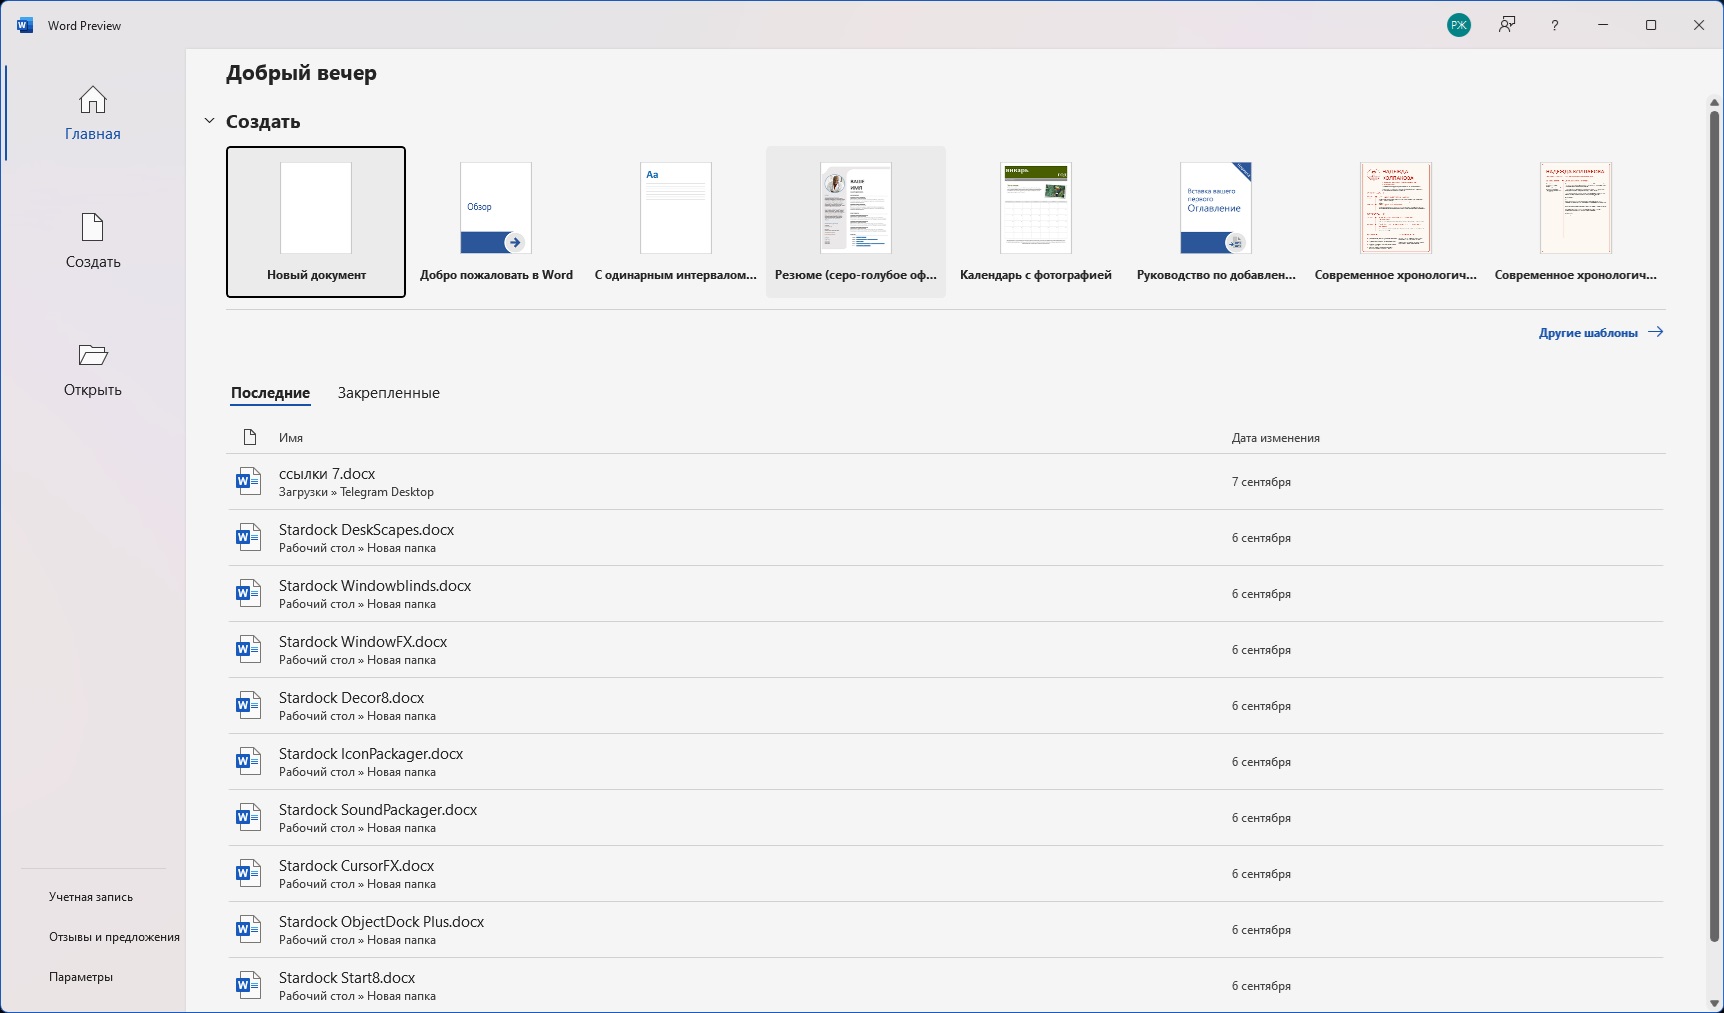This screenshot has width=1724, height=1013.
Task: Open file name Stardock ObjectDock Plus.docx
Action: pos(382,922)
